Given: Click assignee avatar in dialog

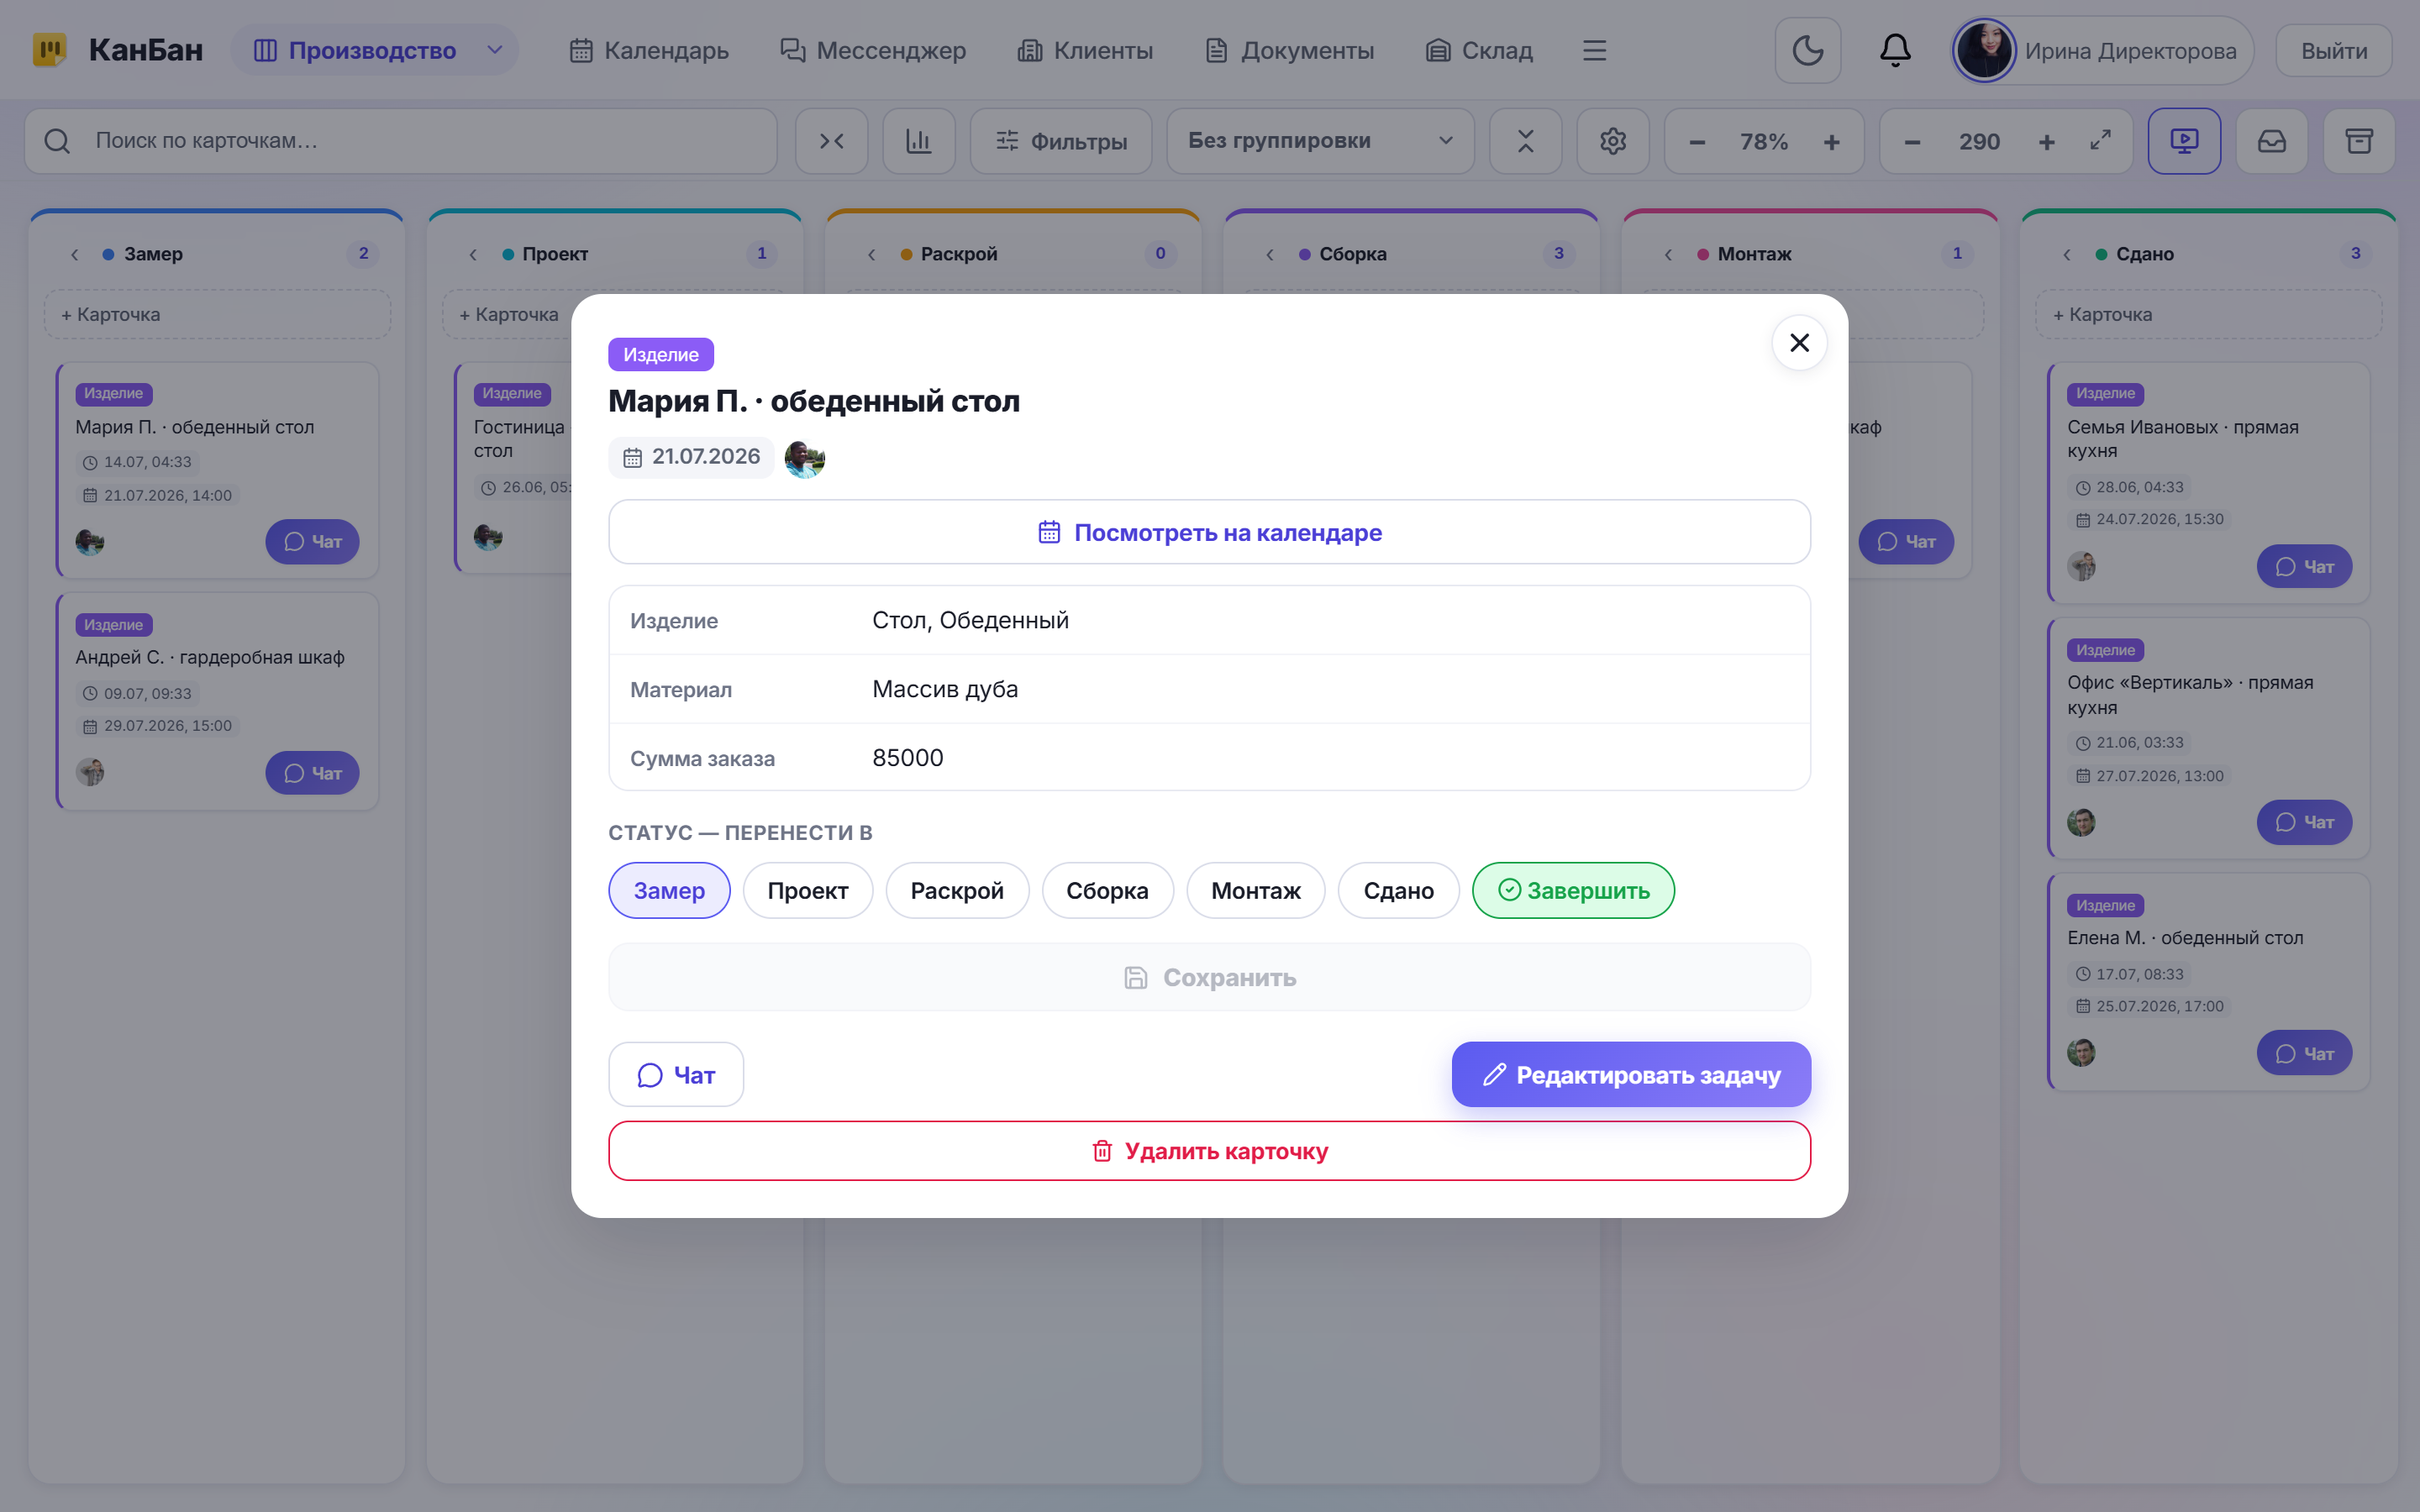Looking at the screenshot, I should click(x=804, y=459).
